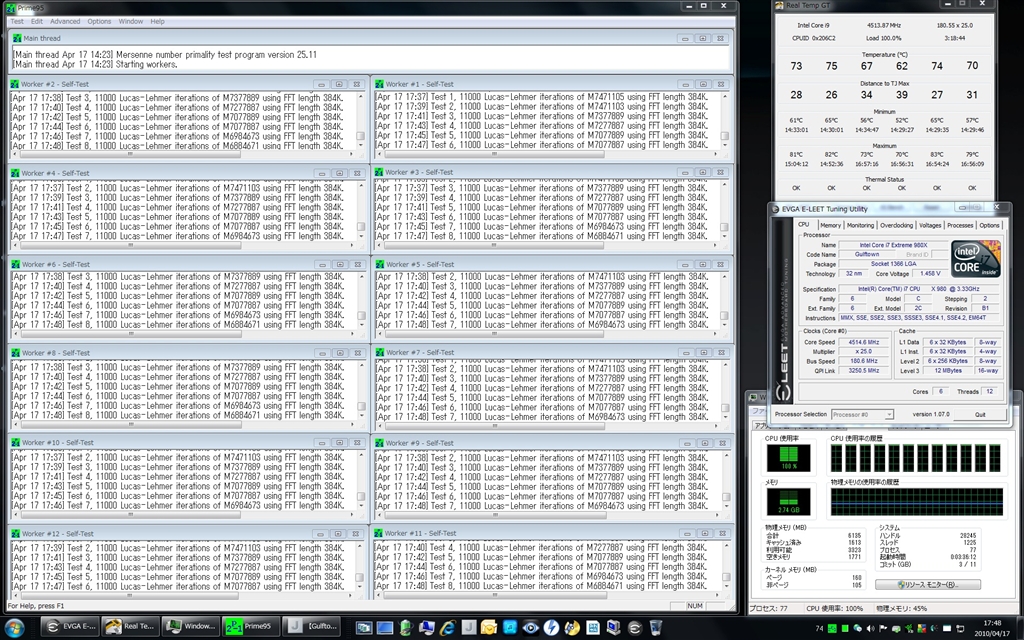Open the Test menu in Prime95
Viewport: 1024px width, 640px height.
tap(17, 21)
